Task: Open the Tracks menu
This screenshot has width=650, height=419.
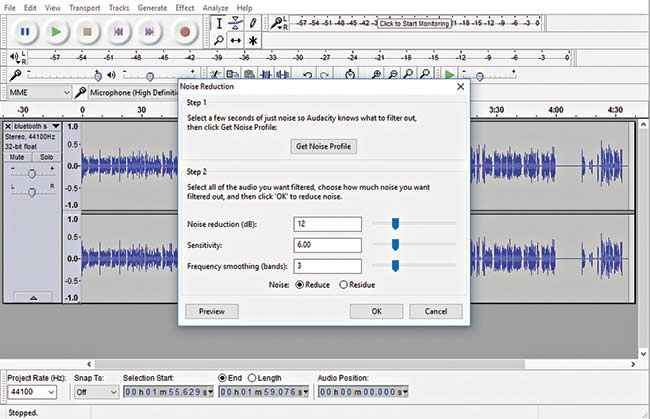Action: tap(119, 8)
